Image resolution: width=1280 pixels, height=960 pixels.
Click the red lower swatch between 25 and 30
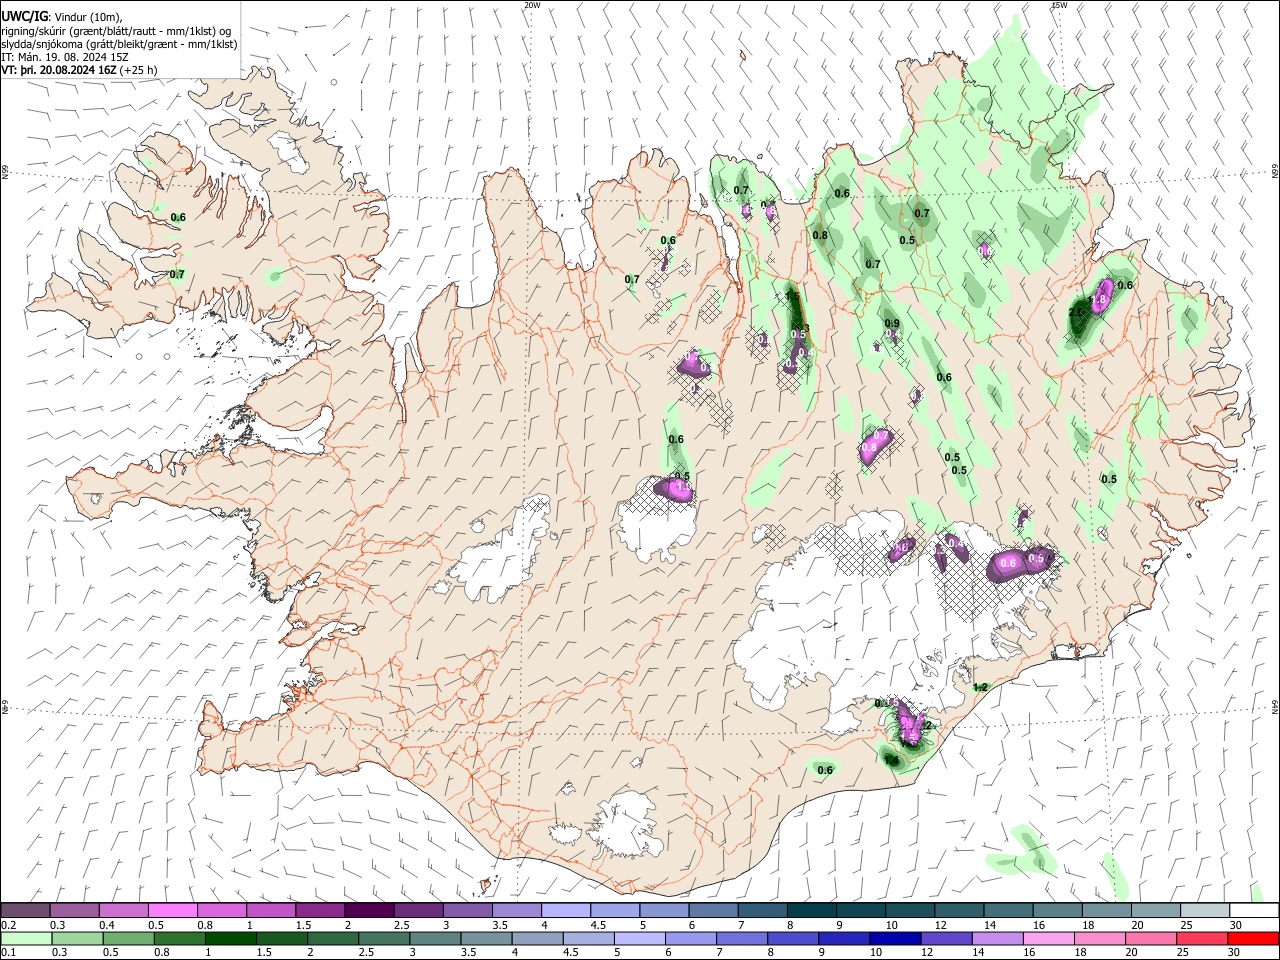point(1202,938)
